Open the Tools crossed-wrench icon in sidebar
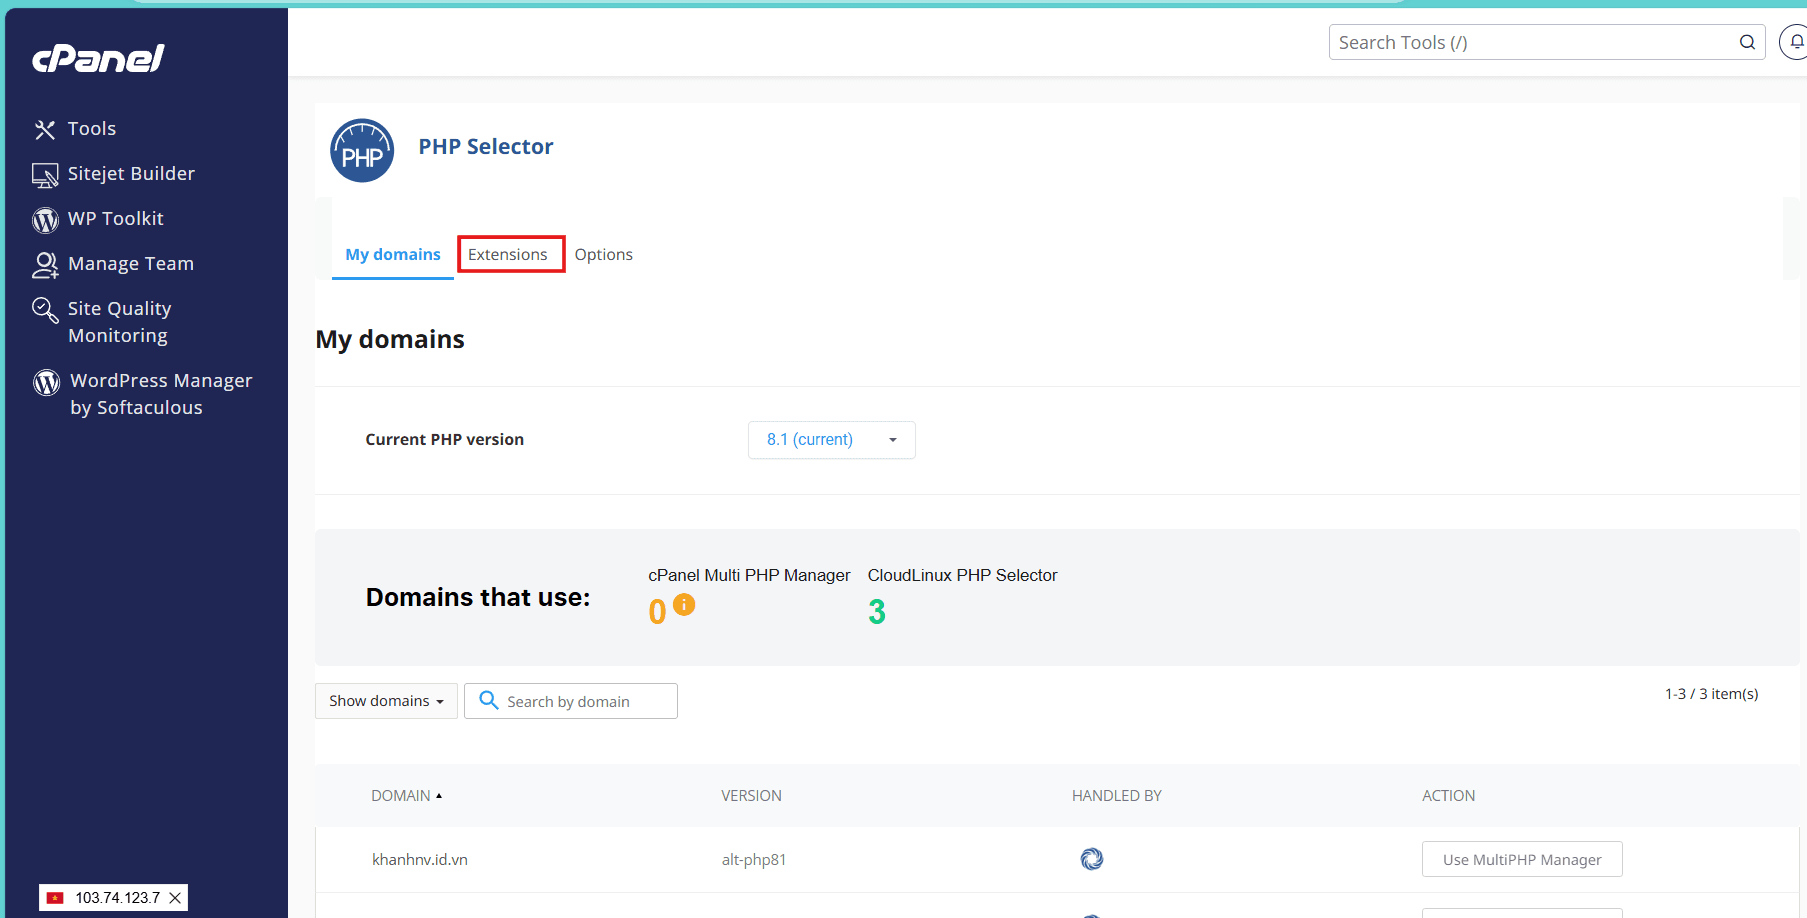The image size is (1807, 918). click(x=45, y=129)
